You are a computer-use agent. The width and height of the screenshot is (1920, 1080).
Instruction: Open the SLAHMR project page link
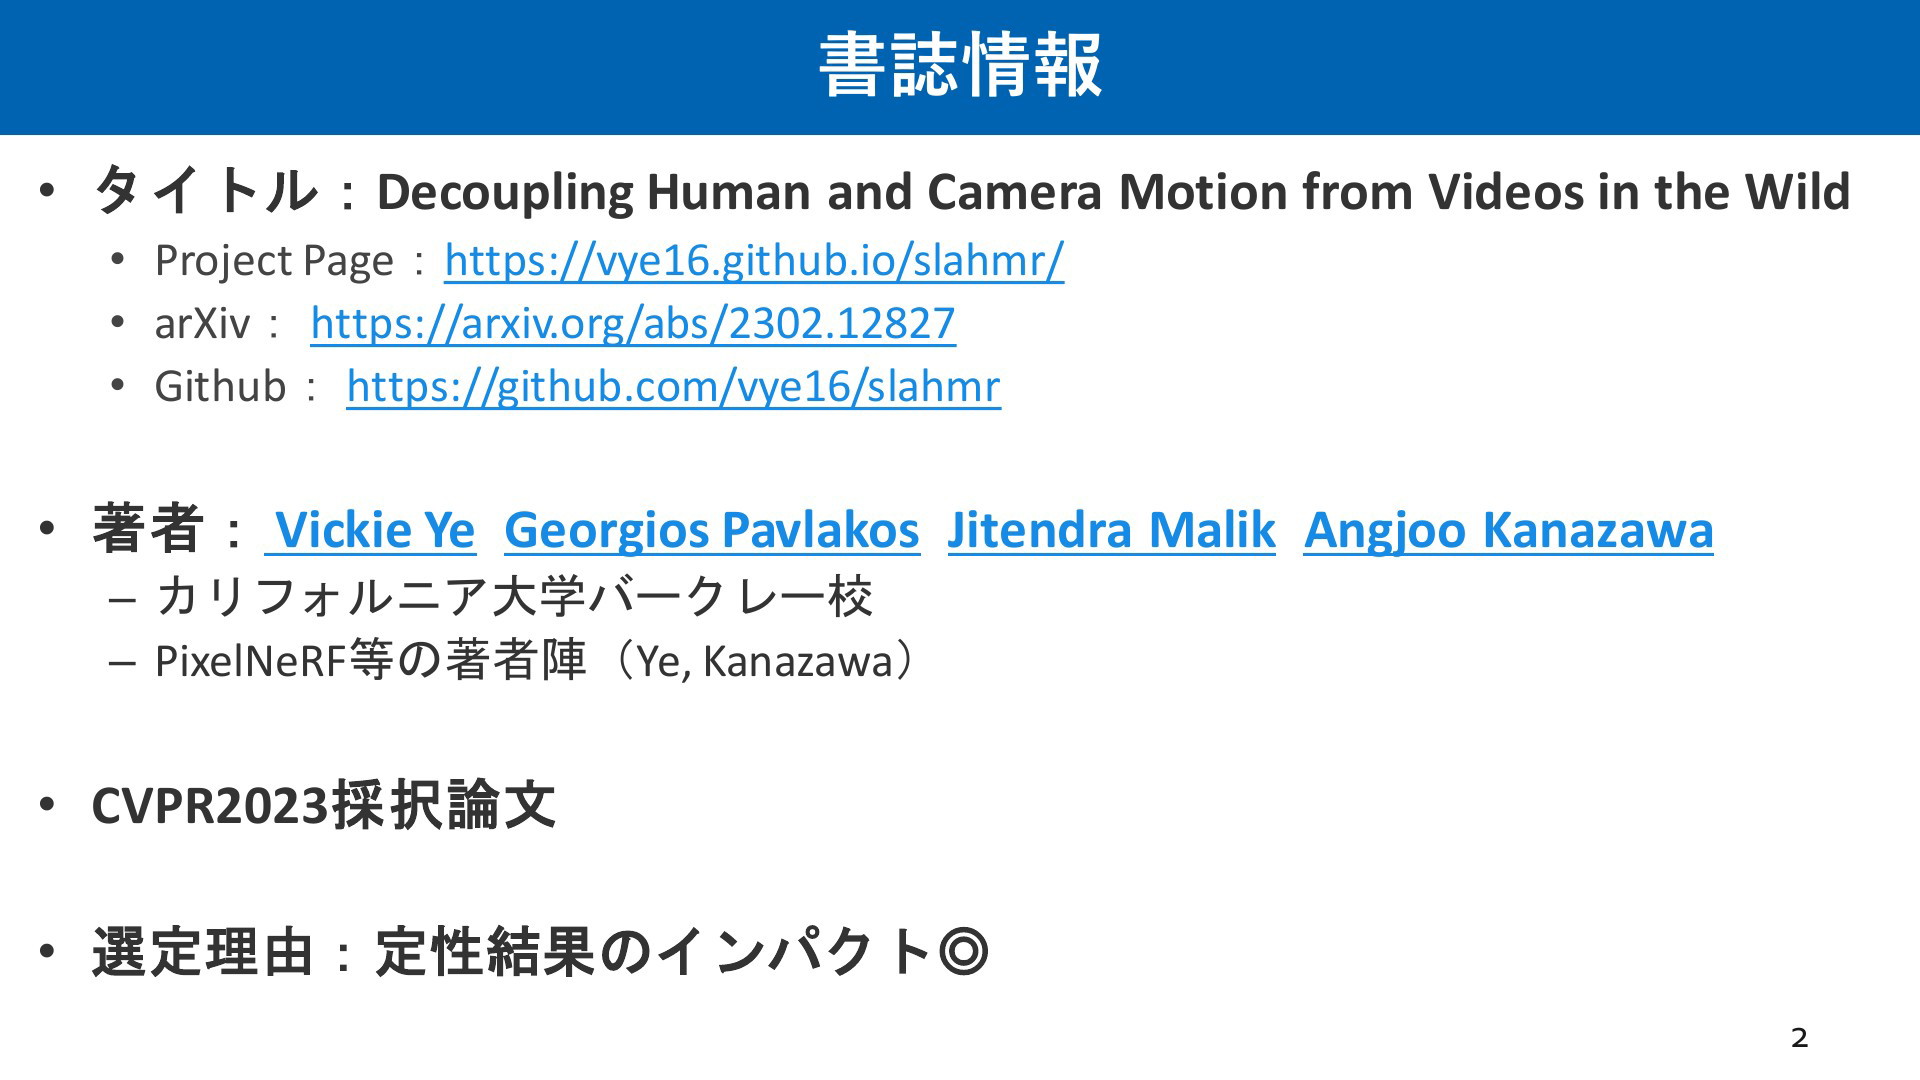click(x=754, y=262)
